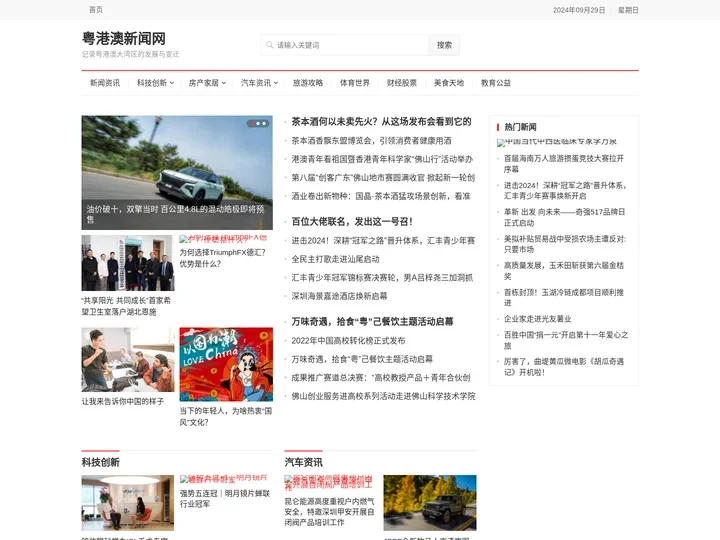Open 昆仑能源高度重视户内燃气安全 article
The height and width of the screenshot is (540, 720).
pos(329,512)
